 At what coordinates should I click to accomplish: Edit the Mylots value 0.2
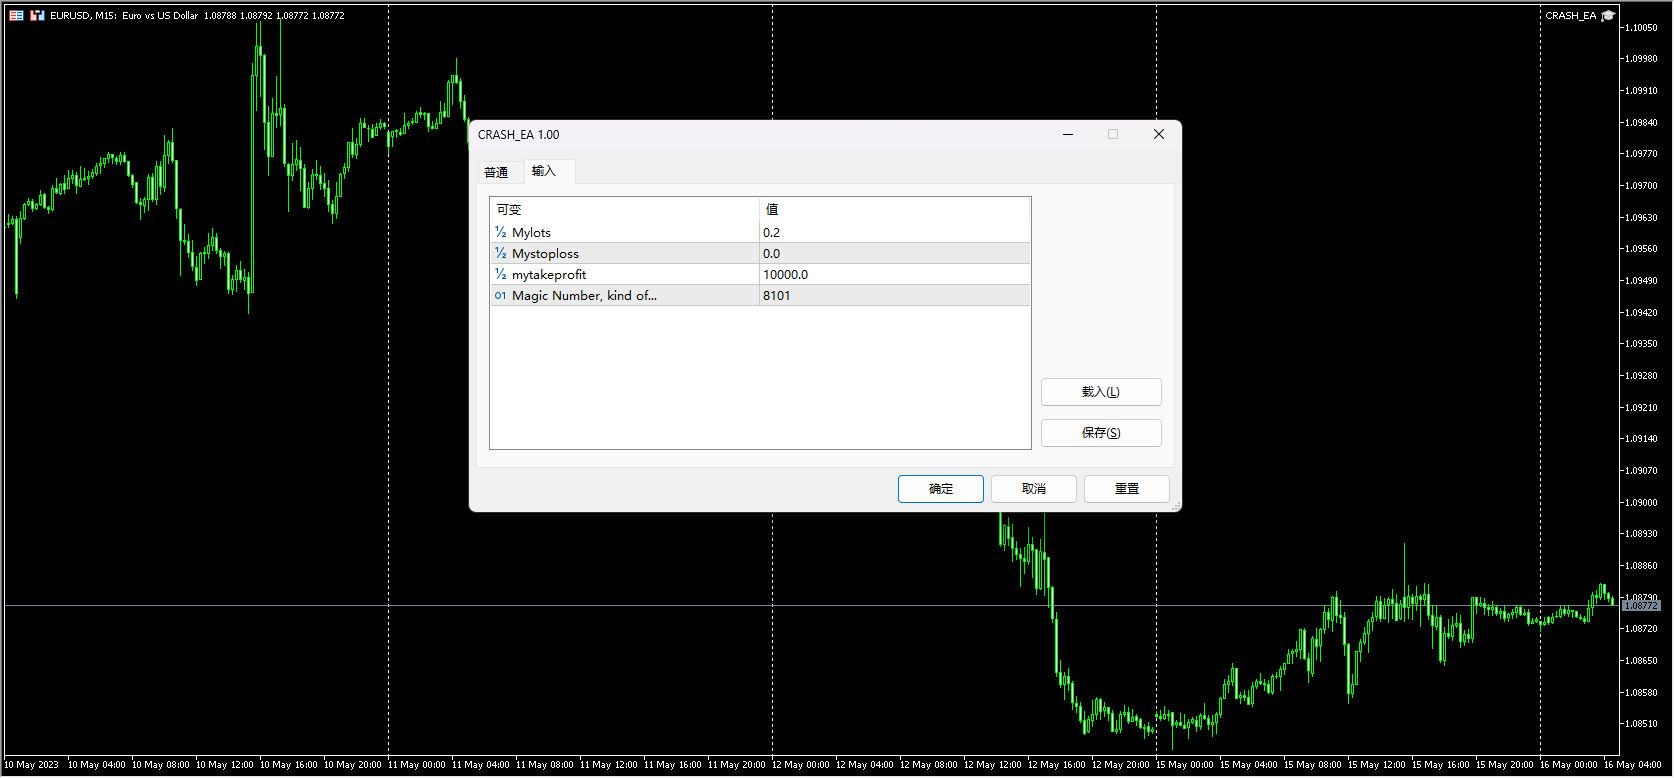pyautogui.click(x=894, y=233)
